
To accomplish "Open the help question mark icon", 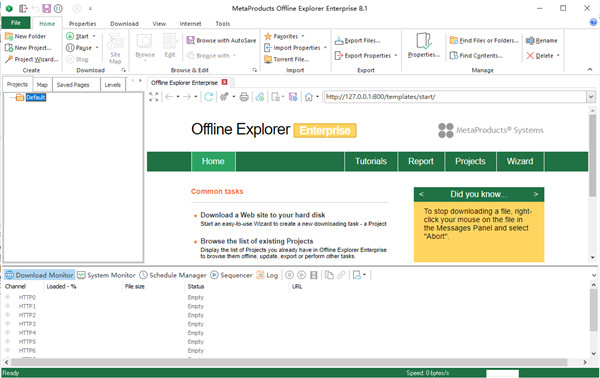I will [593, 22].
